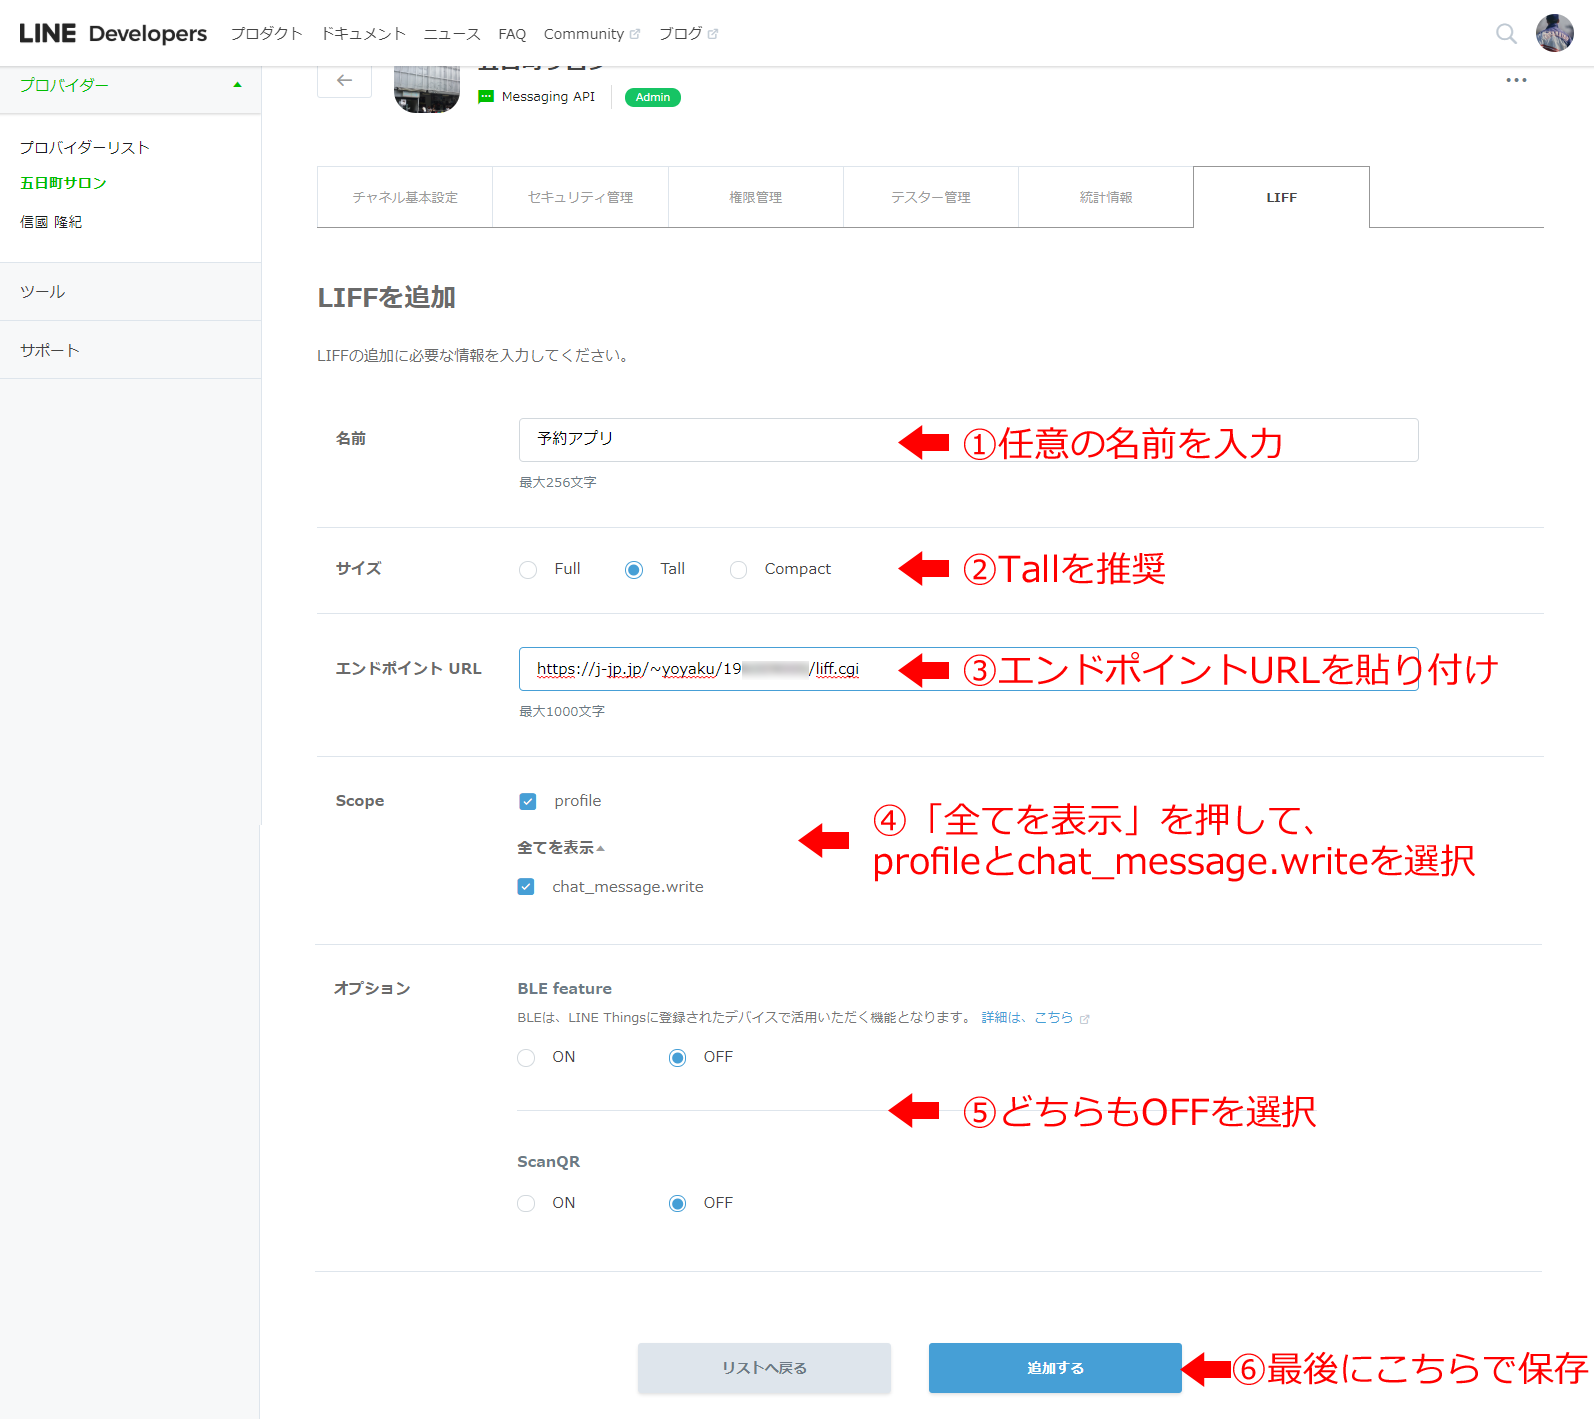Click the 追加する button
The width and height of the screenshot is (1594, 1419).
(x=1055, y=1368)
